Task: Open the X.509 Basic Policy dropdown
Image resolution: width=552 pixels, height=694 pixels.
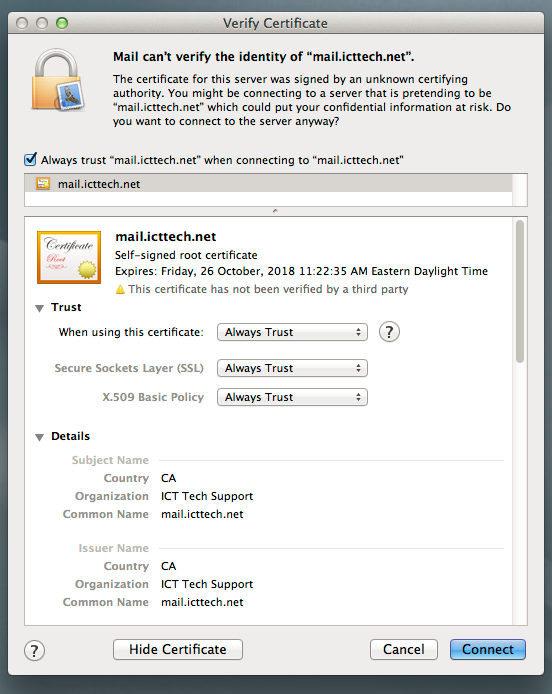Action: (292, 397)
